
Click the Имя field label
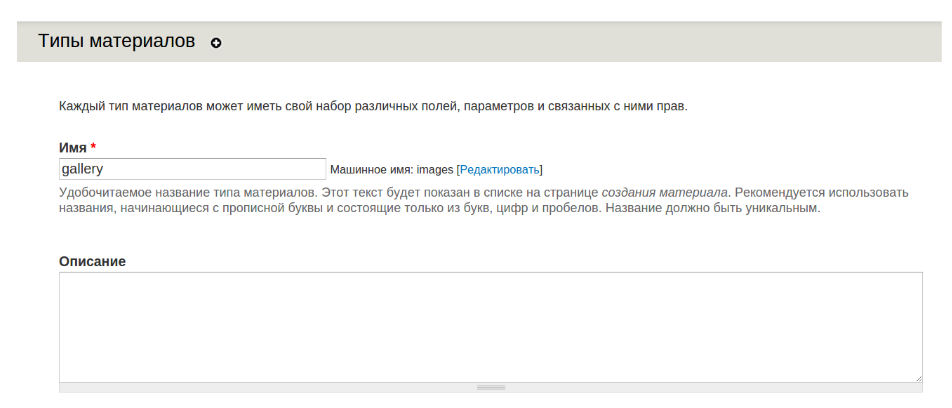point(72,148)
